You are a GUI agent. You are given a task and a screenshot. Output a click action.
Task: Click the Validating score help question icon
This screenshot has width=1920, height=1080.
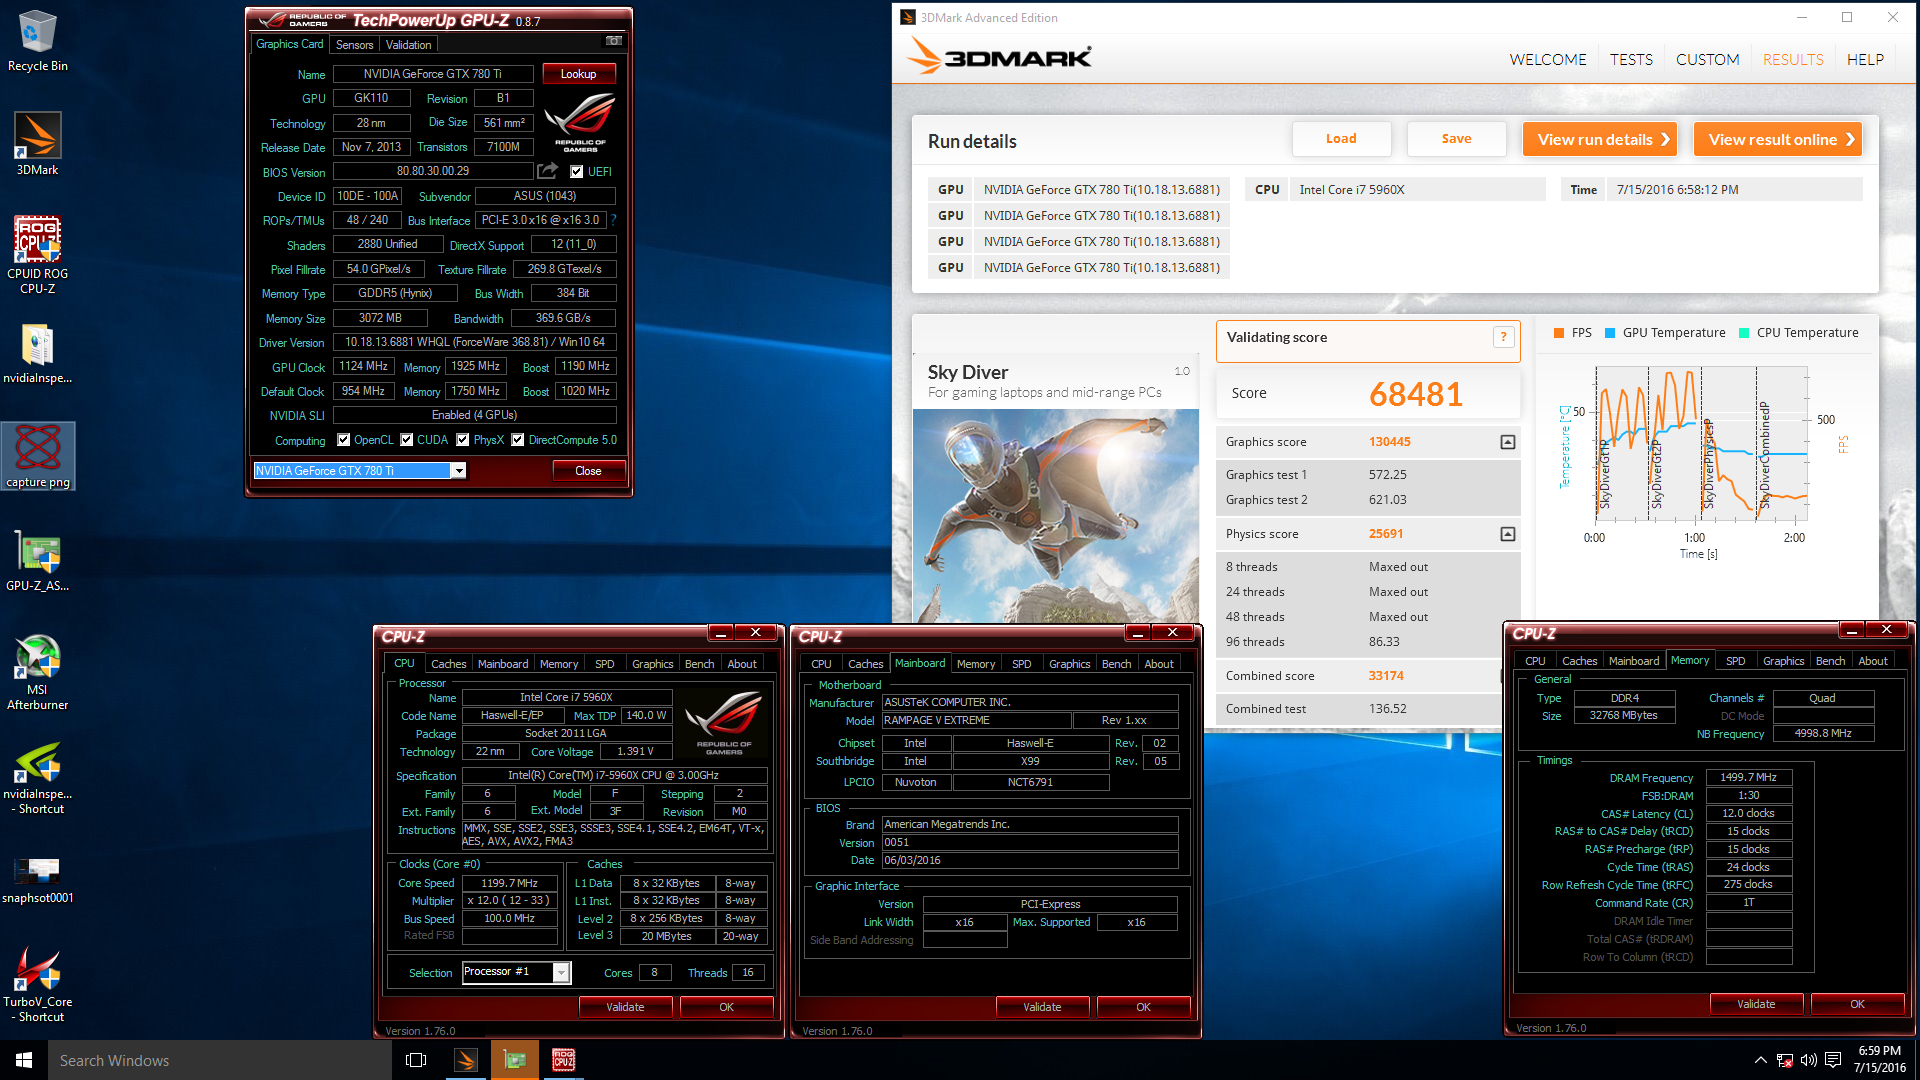(1503, 337)
